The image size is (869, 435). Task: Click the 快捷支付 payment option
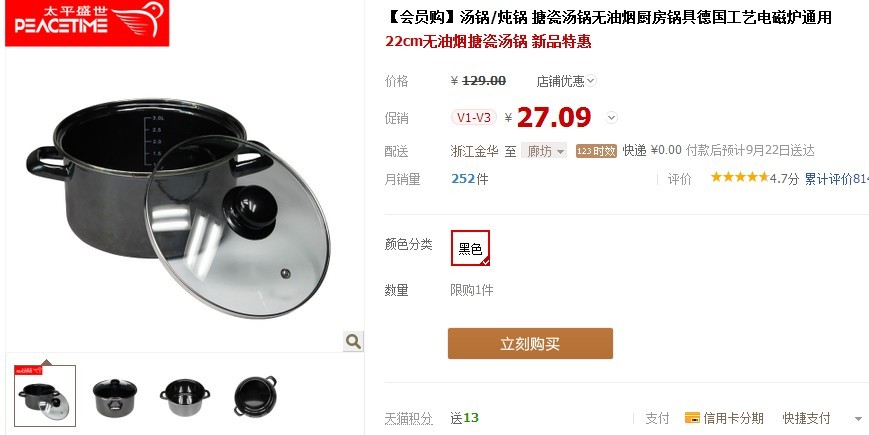(806, 418)
